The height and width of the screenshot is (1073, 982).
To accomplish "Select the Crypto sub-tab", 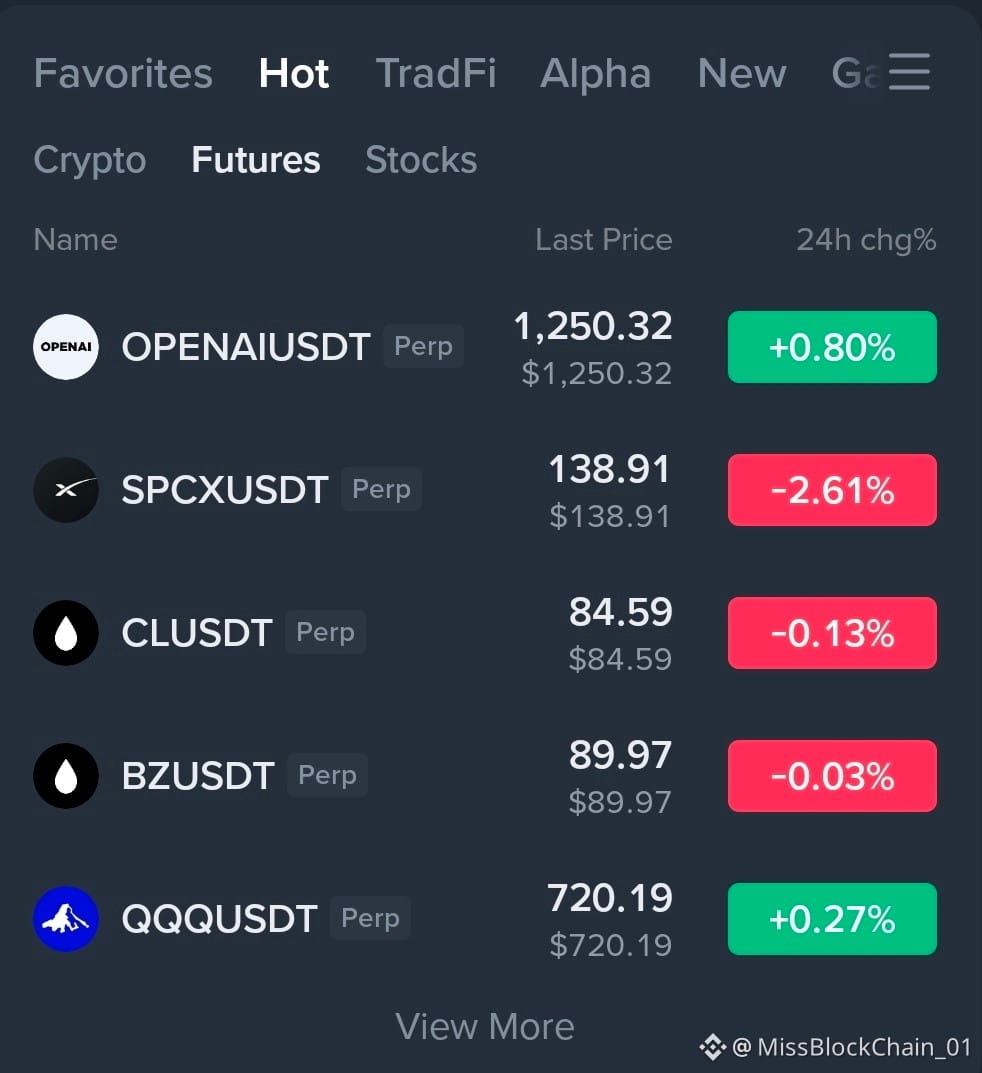I will coord(90,161).
